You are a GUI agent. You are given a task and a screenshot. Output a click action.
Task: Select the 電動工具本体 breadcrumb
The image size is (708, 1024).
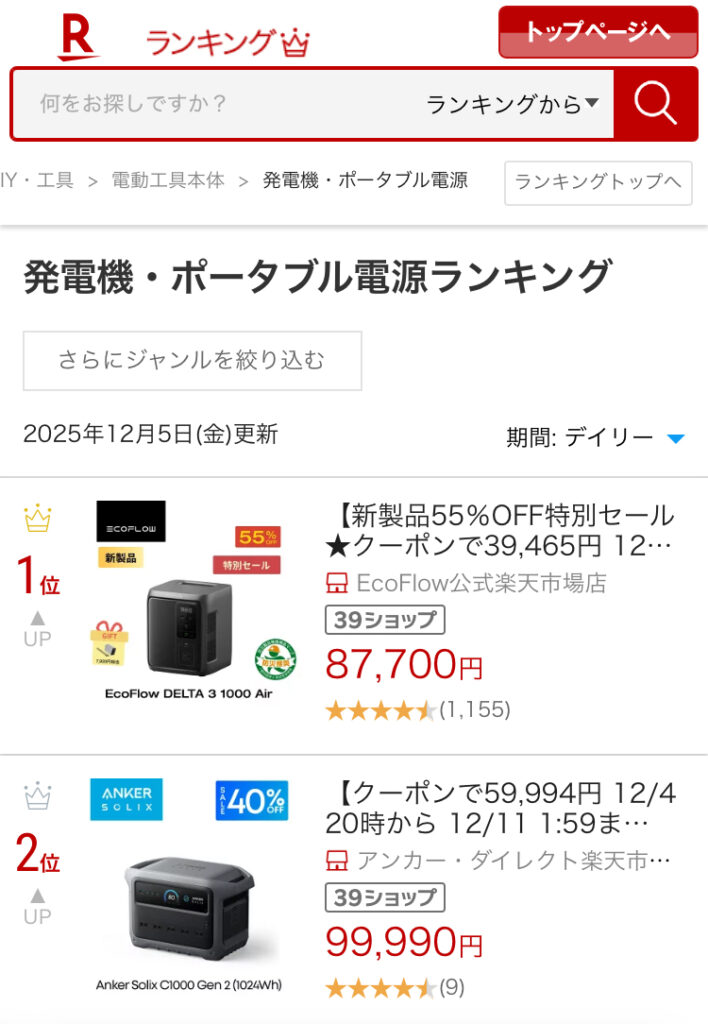(168, 181)
